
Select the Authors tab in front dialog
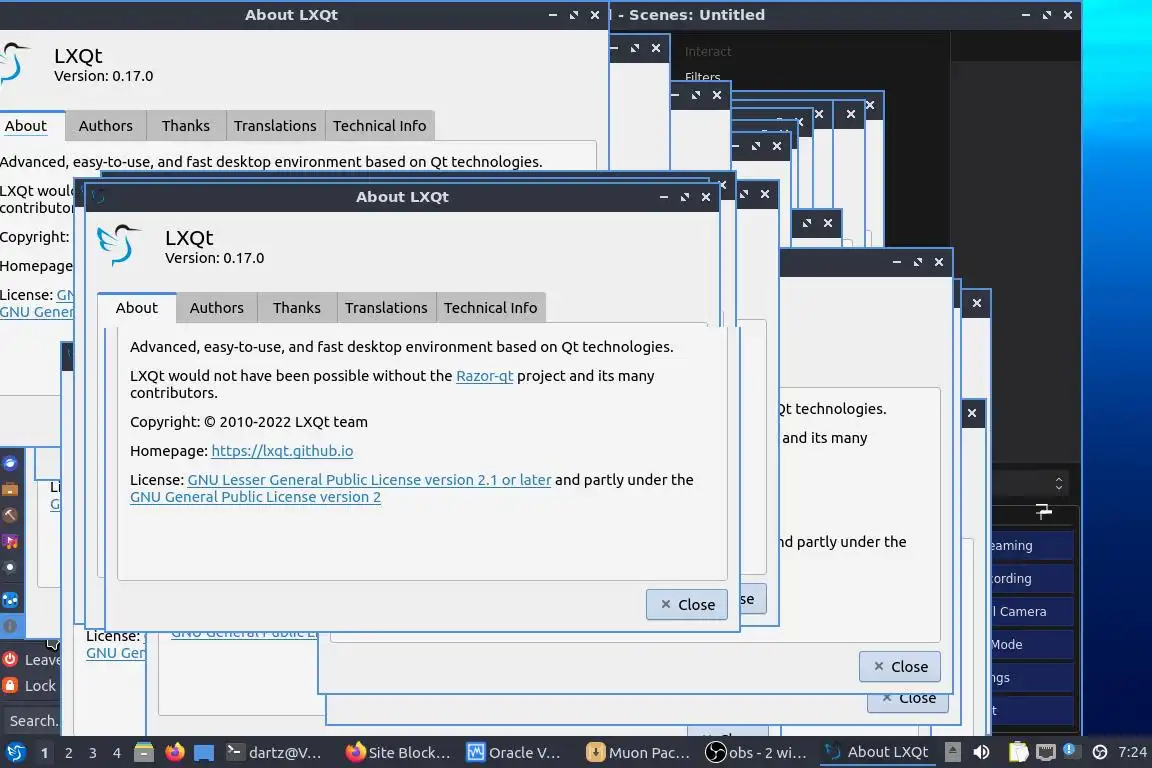pyautogui.click(x=217, y=308)
